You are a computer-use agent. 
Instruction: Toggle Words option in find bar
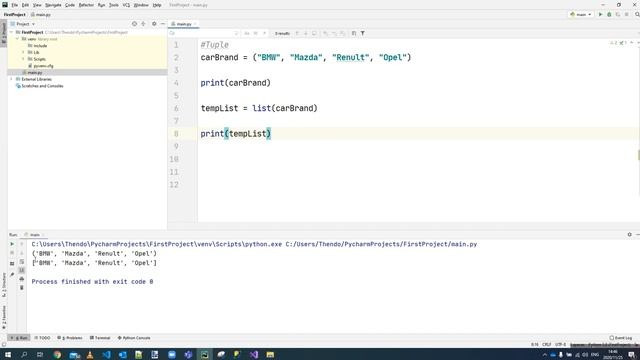(256, 33)
